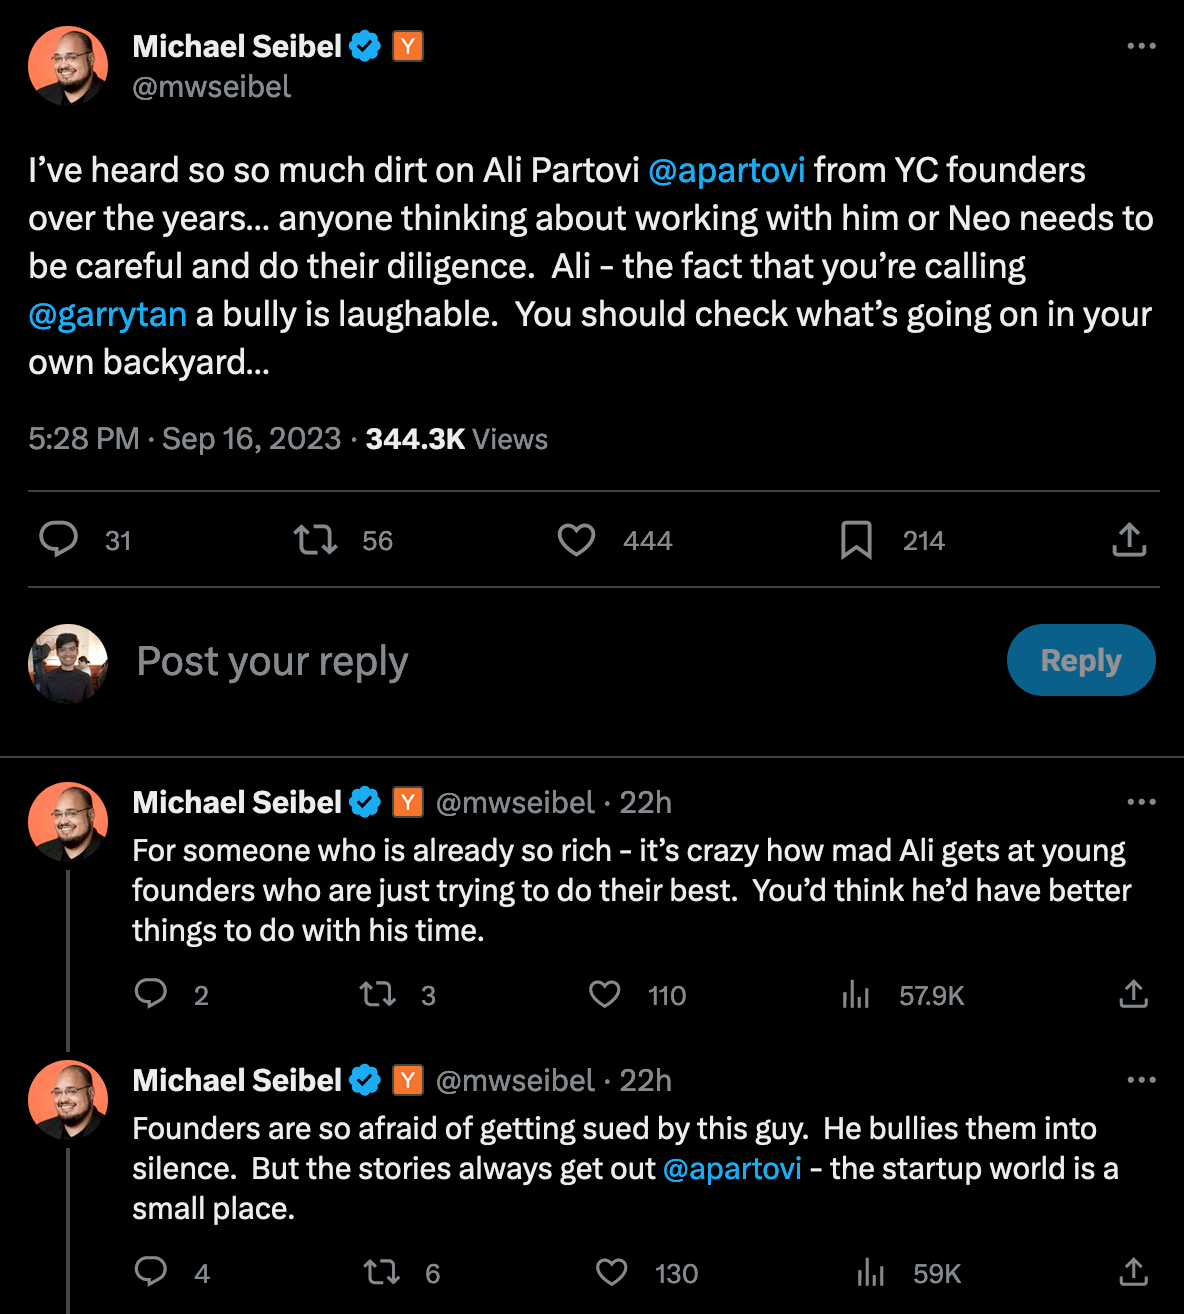Like the main post with 444 likes
The height and width of the screenshot is (1314, 1184).
click(x=576, y=540)
